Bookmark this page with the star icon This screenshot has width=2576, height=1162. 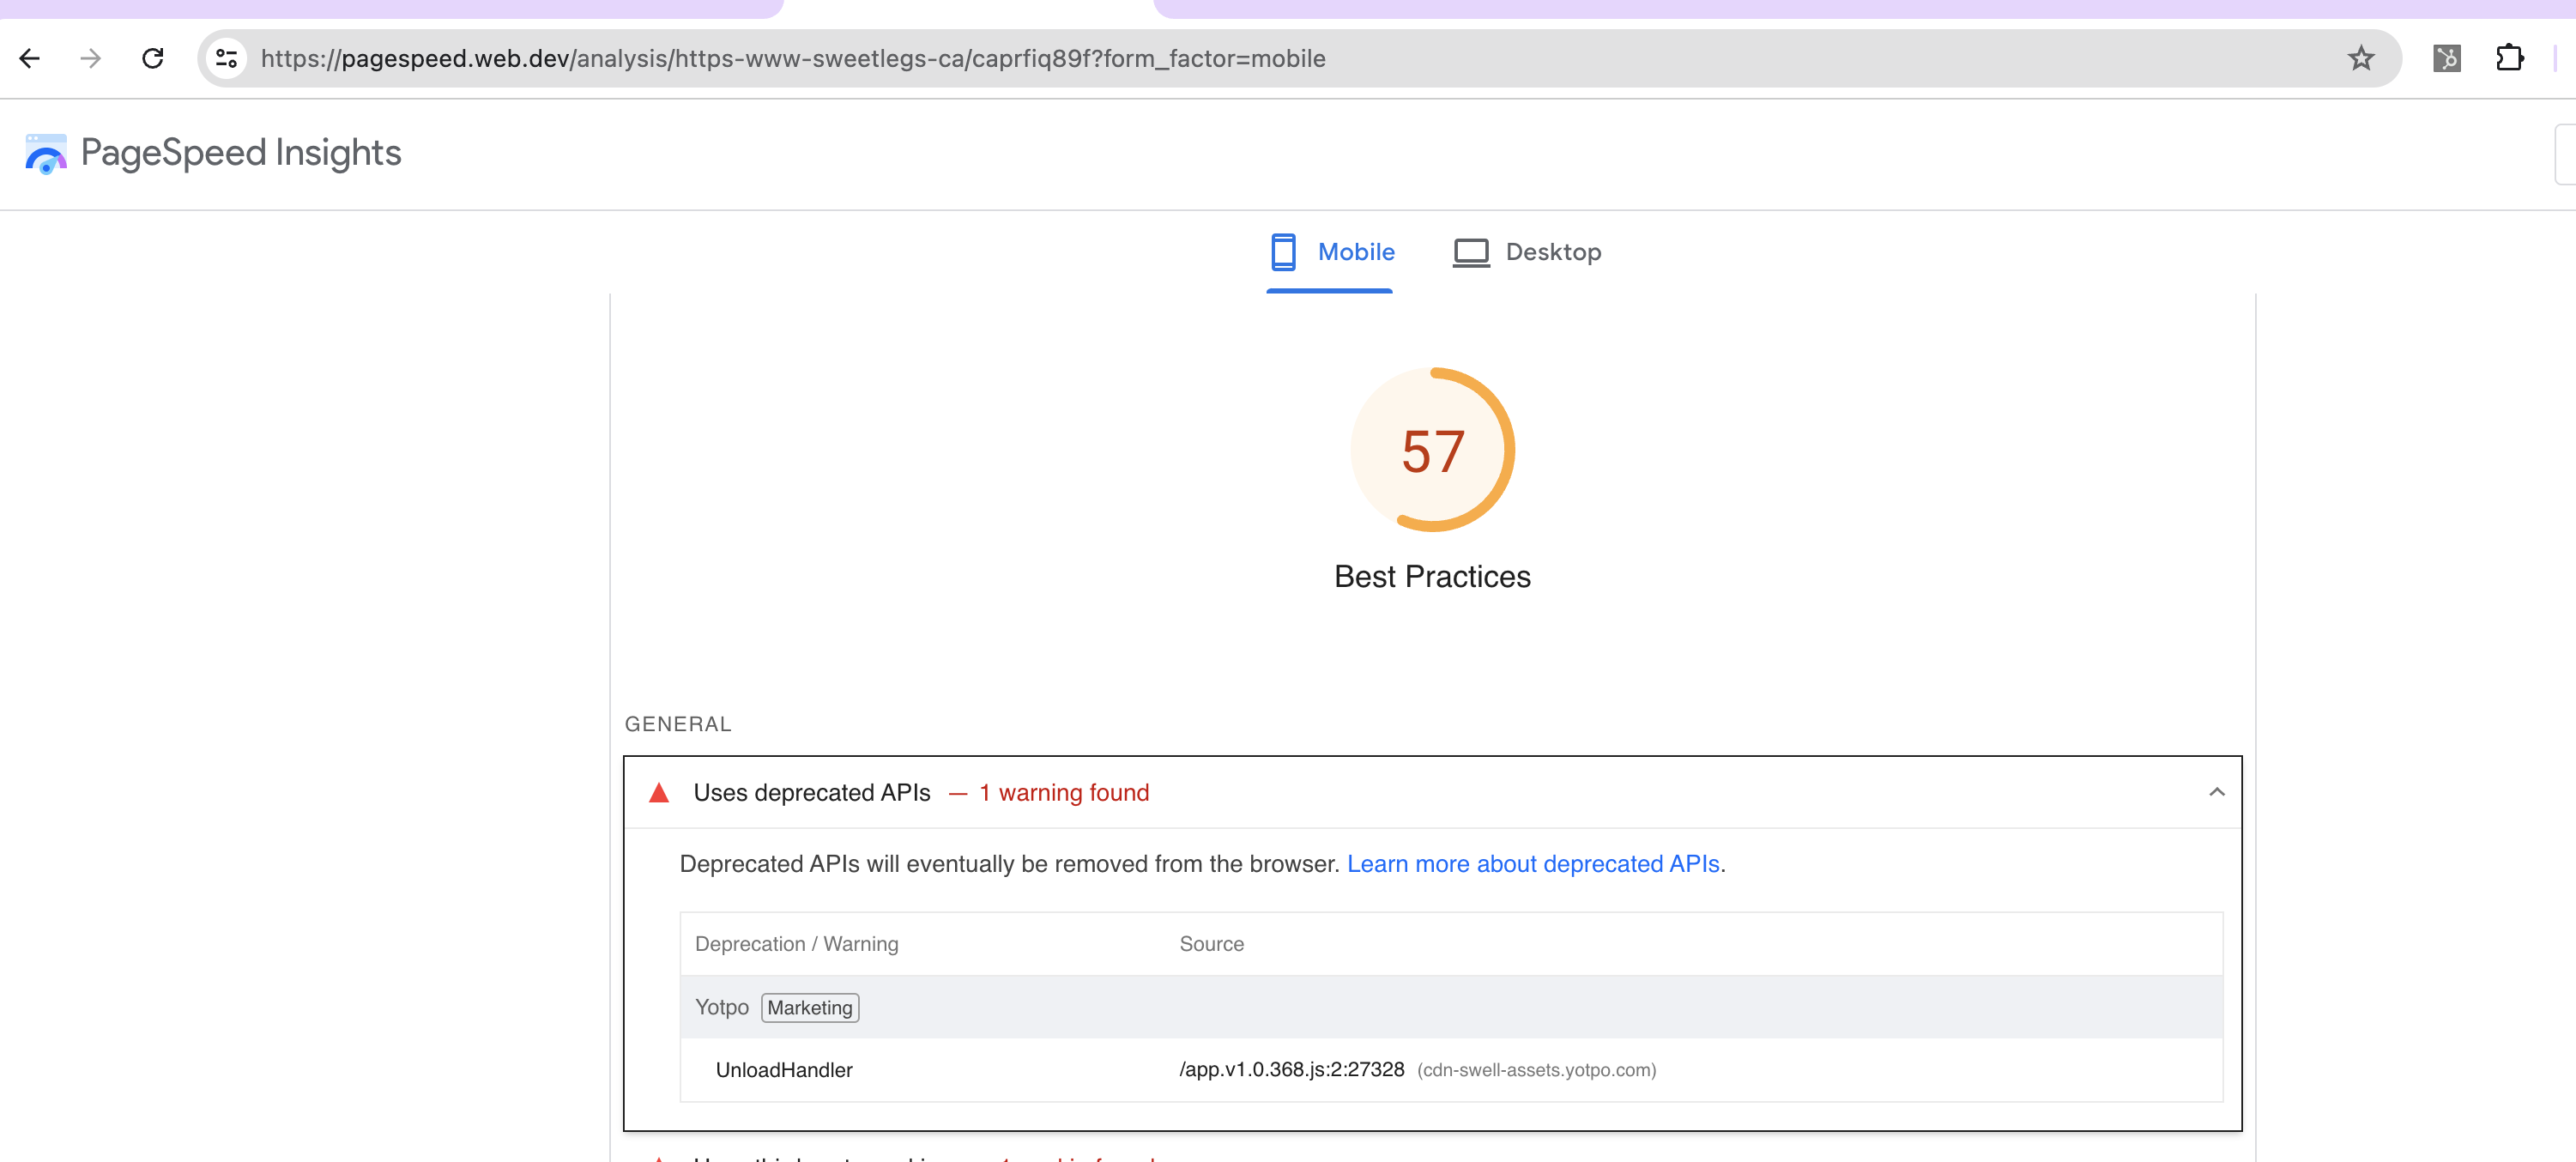point(2360,59)
